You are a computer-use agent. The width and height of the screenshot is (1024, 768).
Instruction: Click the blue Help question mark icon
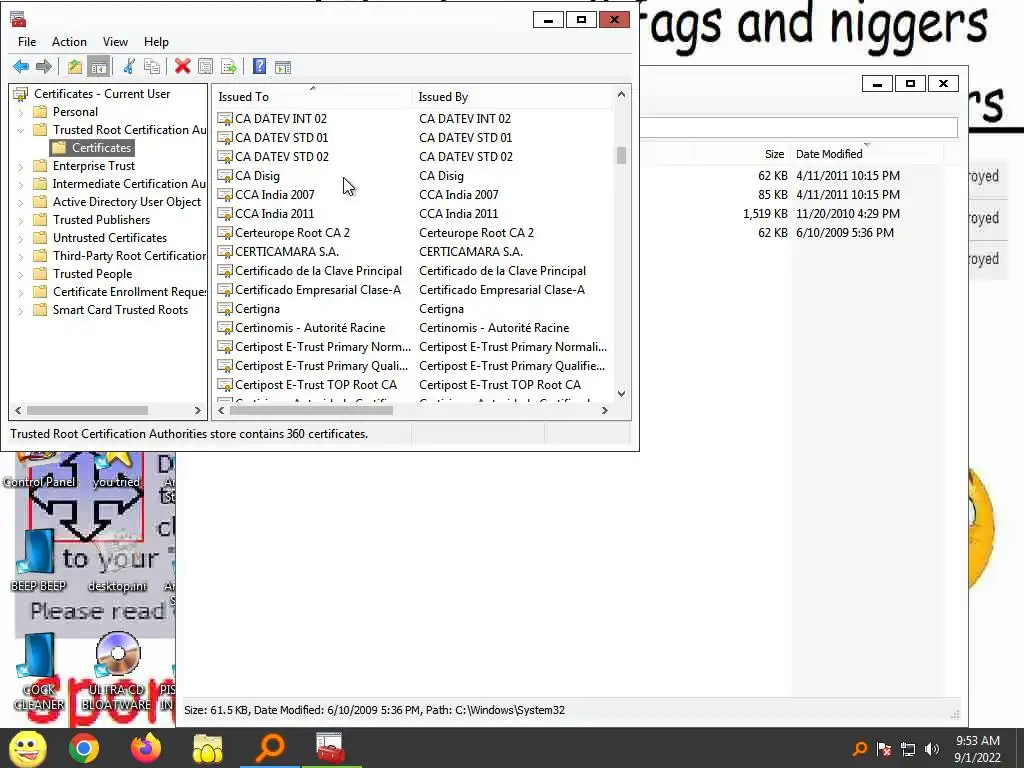point(259,67)
